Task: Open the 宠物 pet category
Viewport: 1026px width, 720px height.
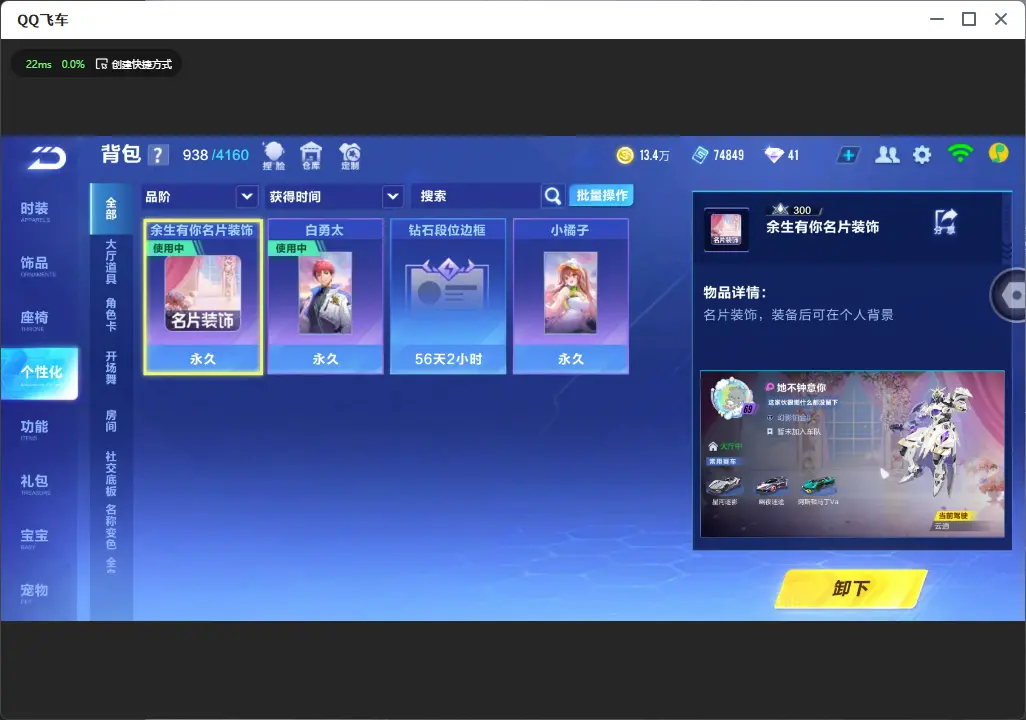Action: pos(35,592)
